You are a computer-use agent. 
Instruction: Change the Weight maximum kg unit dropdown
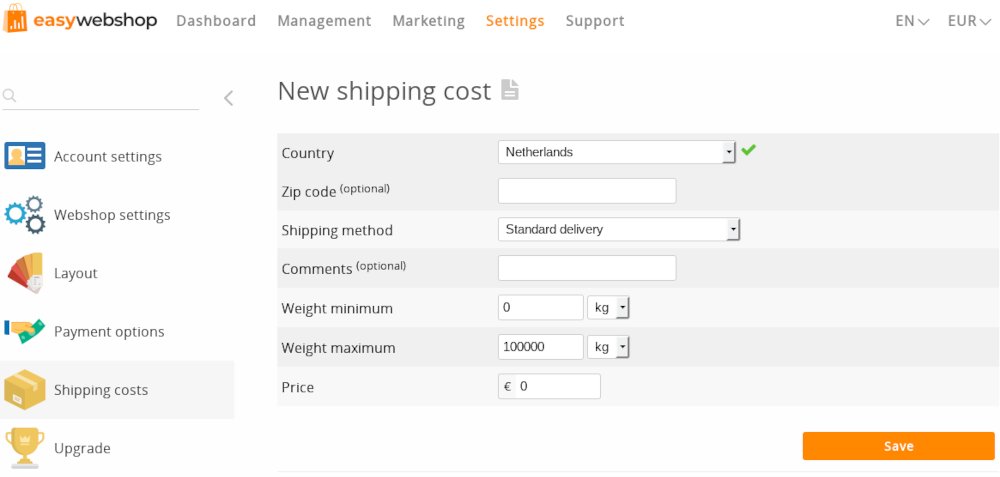tap(609, 347)
